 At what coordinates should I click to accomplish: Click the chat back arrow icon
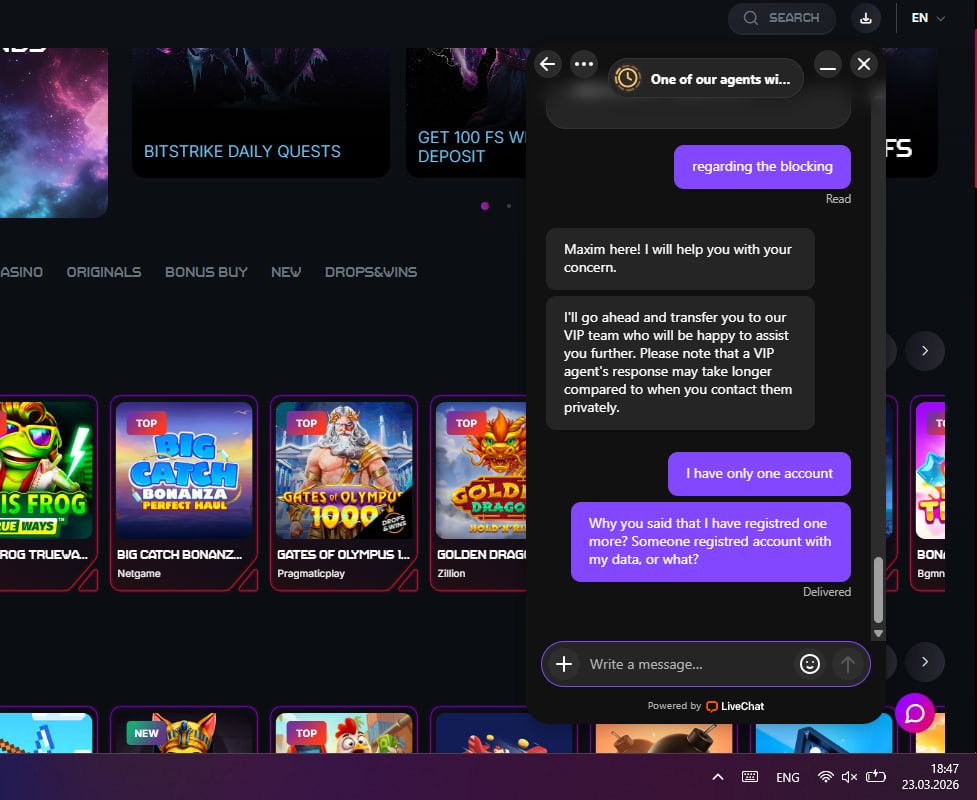pyautogui.click(x=547, y=64)
